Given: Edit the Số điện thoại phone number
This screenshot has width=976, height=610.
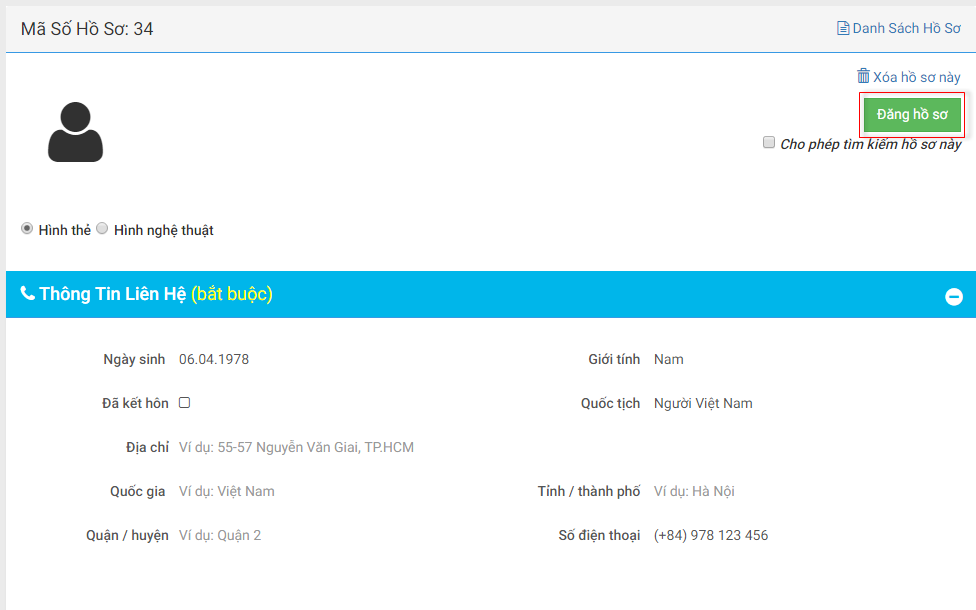Looking at the screenshot, I should pyautogui.click(x=711, y=535).
